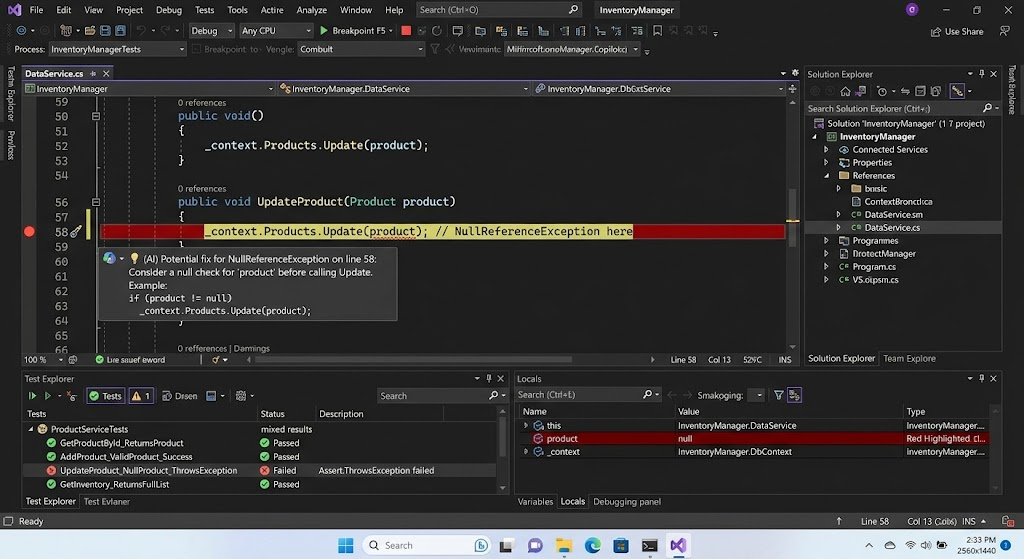This screenshot has height=559, width=1024.
Task: Open the Debug configuration dropdown
Action: (211, 31)
